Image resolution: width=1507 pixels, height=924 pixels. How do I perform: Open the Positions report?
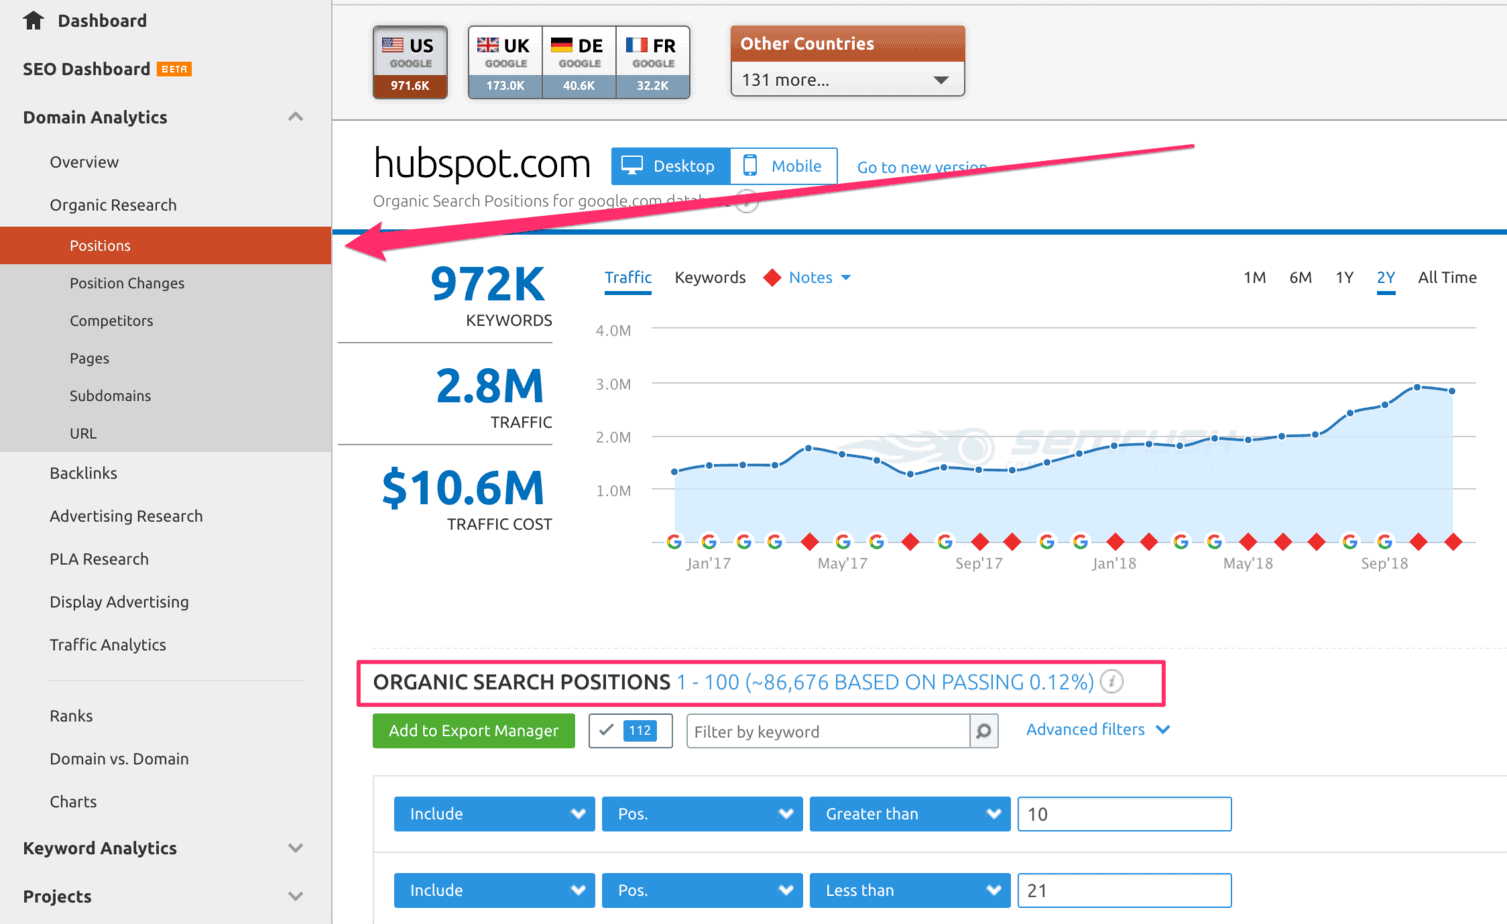165,245
